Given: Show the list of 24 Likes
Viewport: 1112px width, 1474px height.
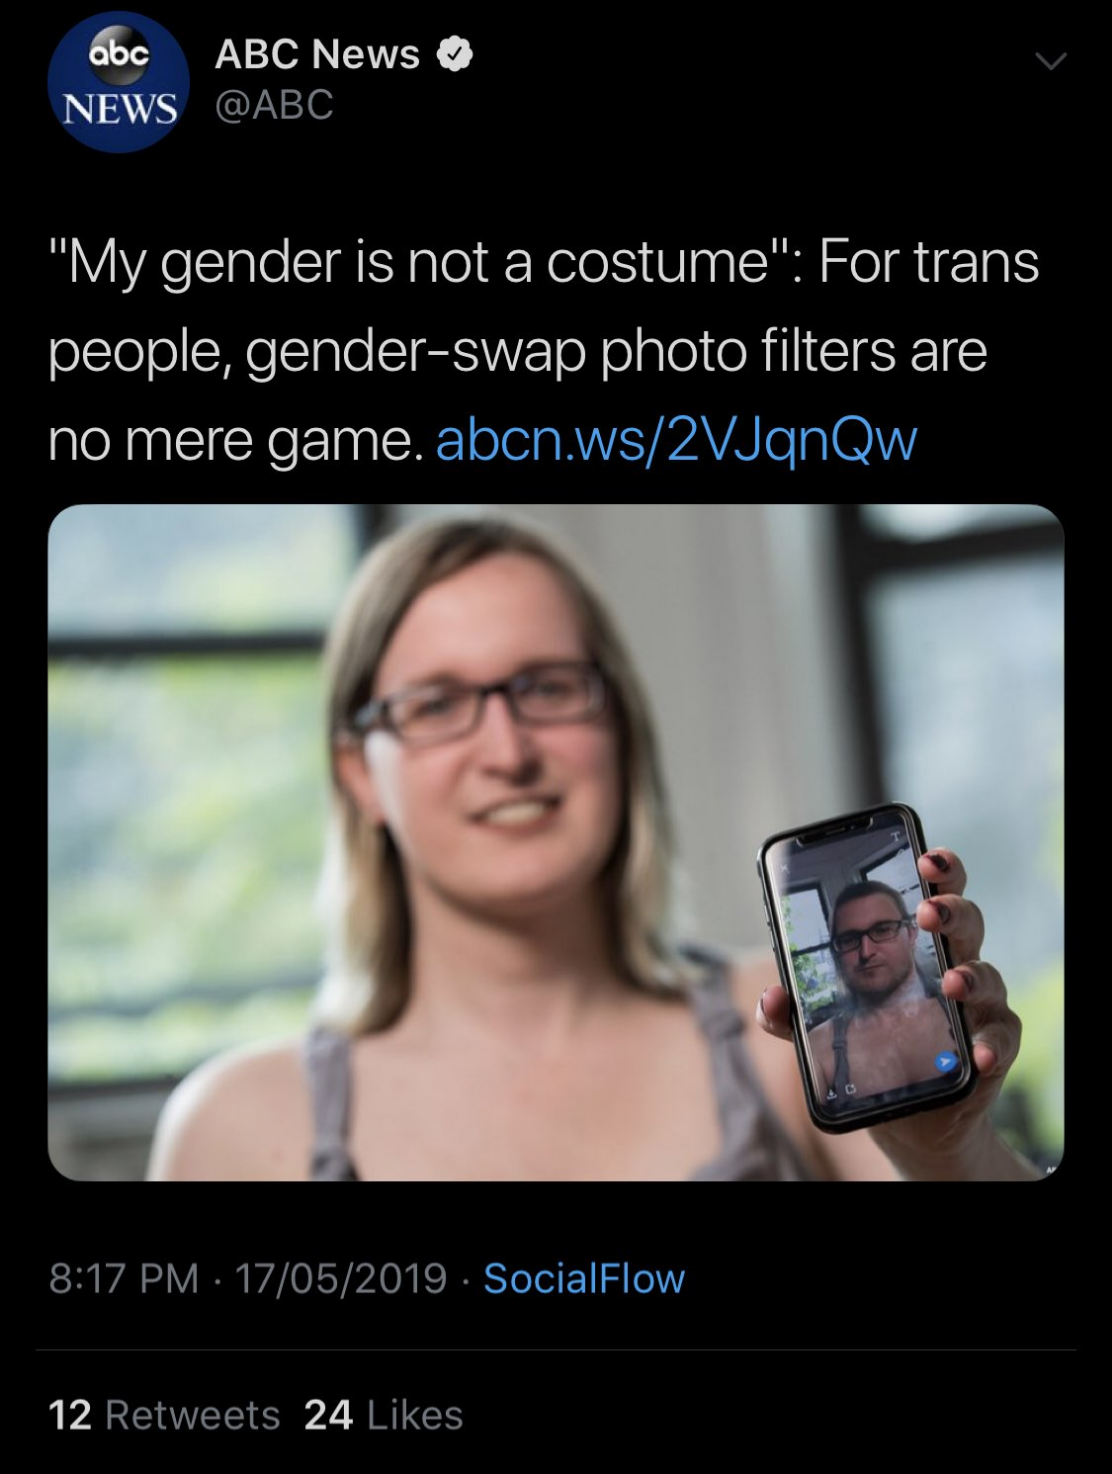Looking at the screenshot, I should (x=384, y=1415).
